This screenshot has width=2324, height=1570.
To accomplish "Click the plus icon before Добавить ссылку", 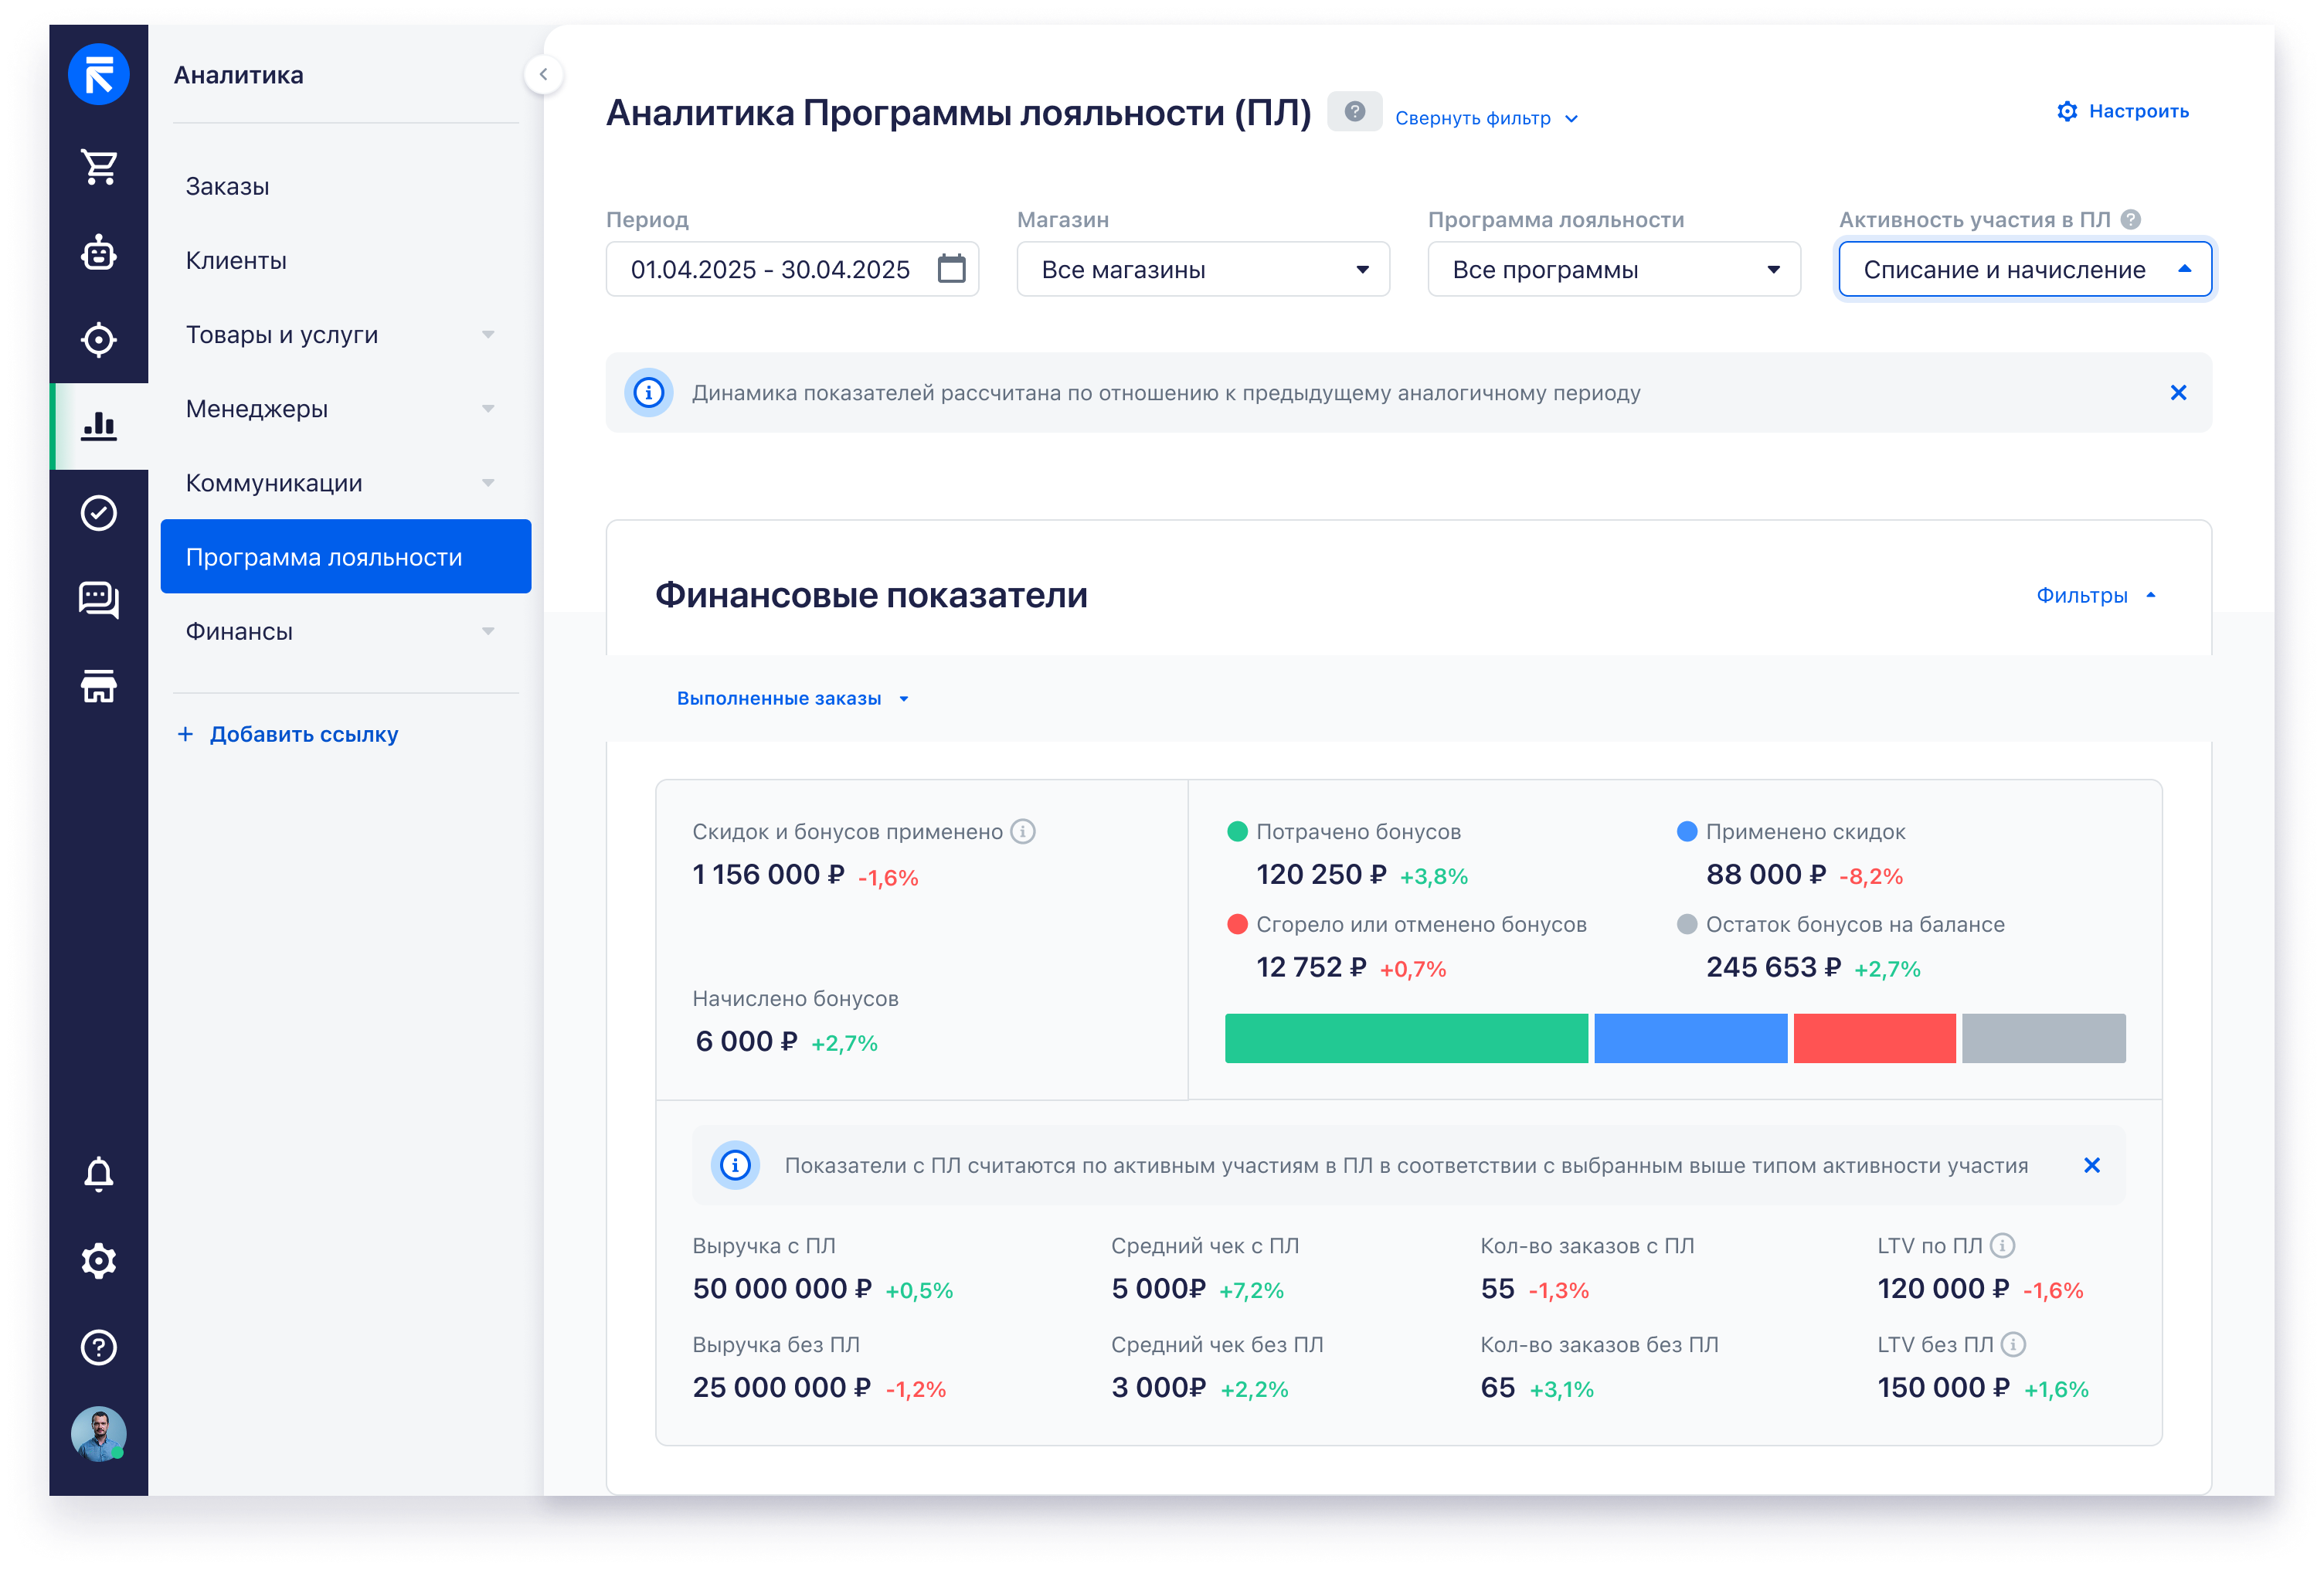I will pyautogui.click(x=185, y=734).
